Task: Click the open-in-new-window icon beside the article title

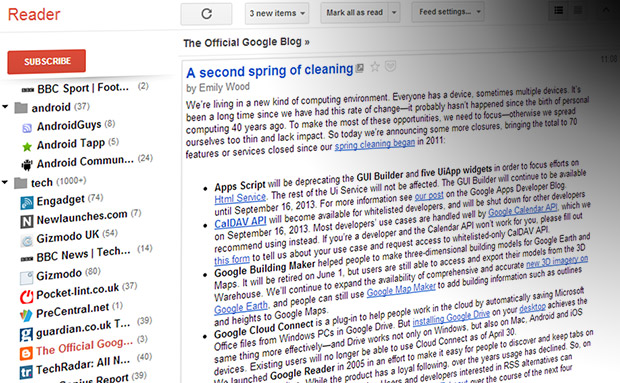Action: 359,68
